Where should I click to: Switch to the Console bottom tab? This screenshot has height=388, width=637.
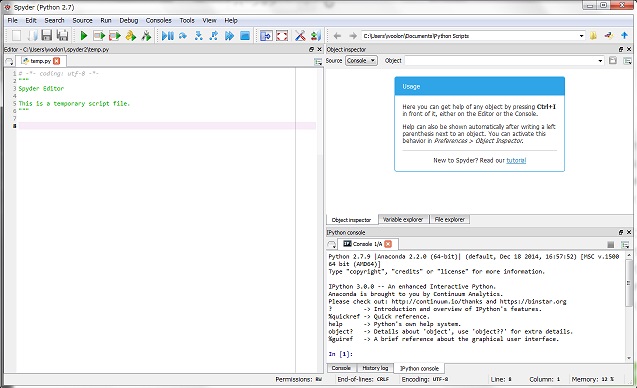coord(341,368)
